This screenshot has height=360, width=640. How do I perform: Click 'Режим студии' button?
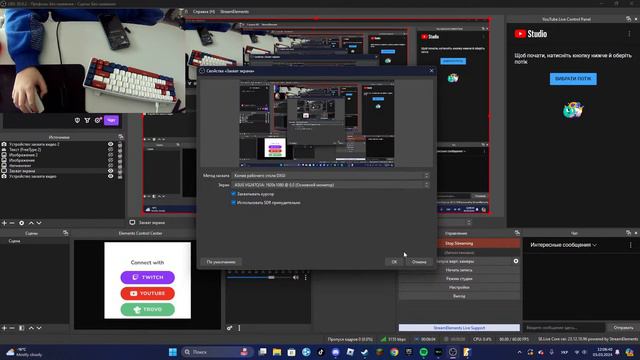[459, 278]
